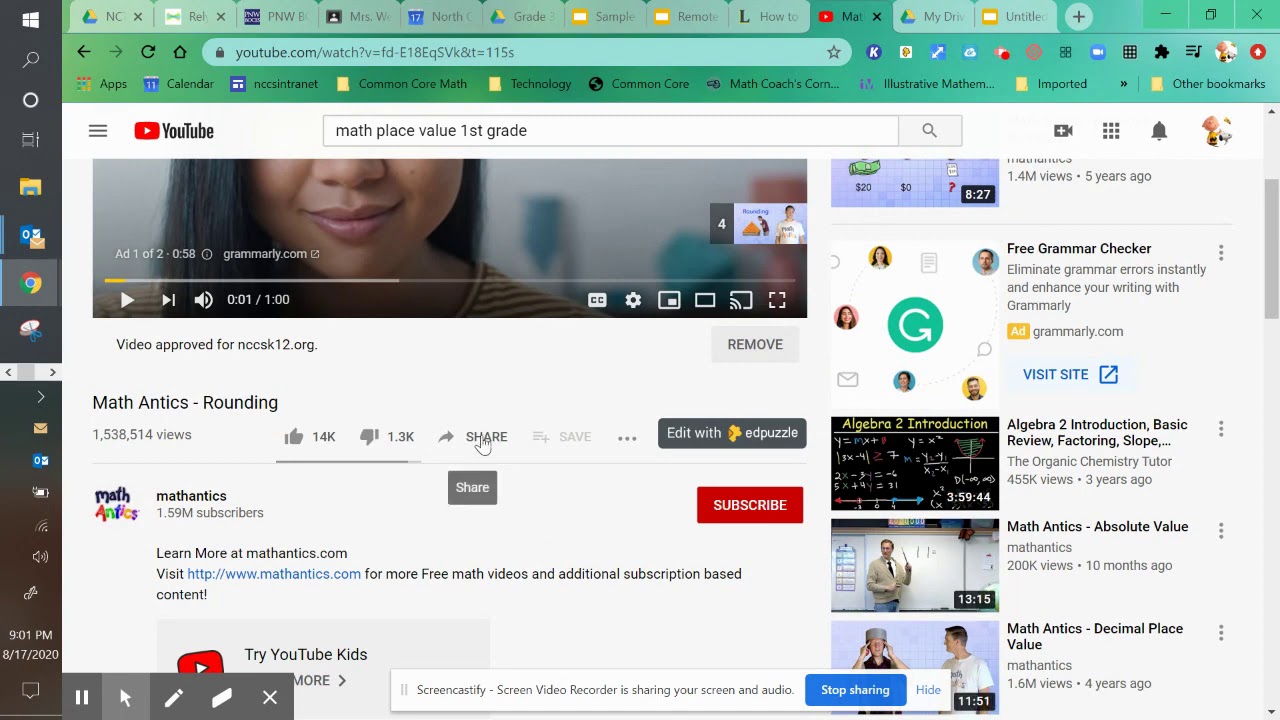Open the Math Antics - Decimal Place Value title
Screen dimensions: 1280x720
tap(1095, 636)
